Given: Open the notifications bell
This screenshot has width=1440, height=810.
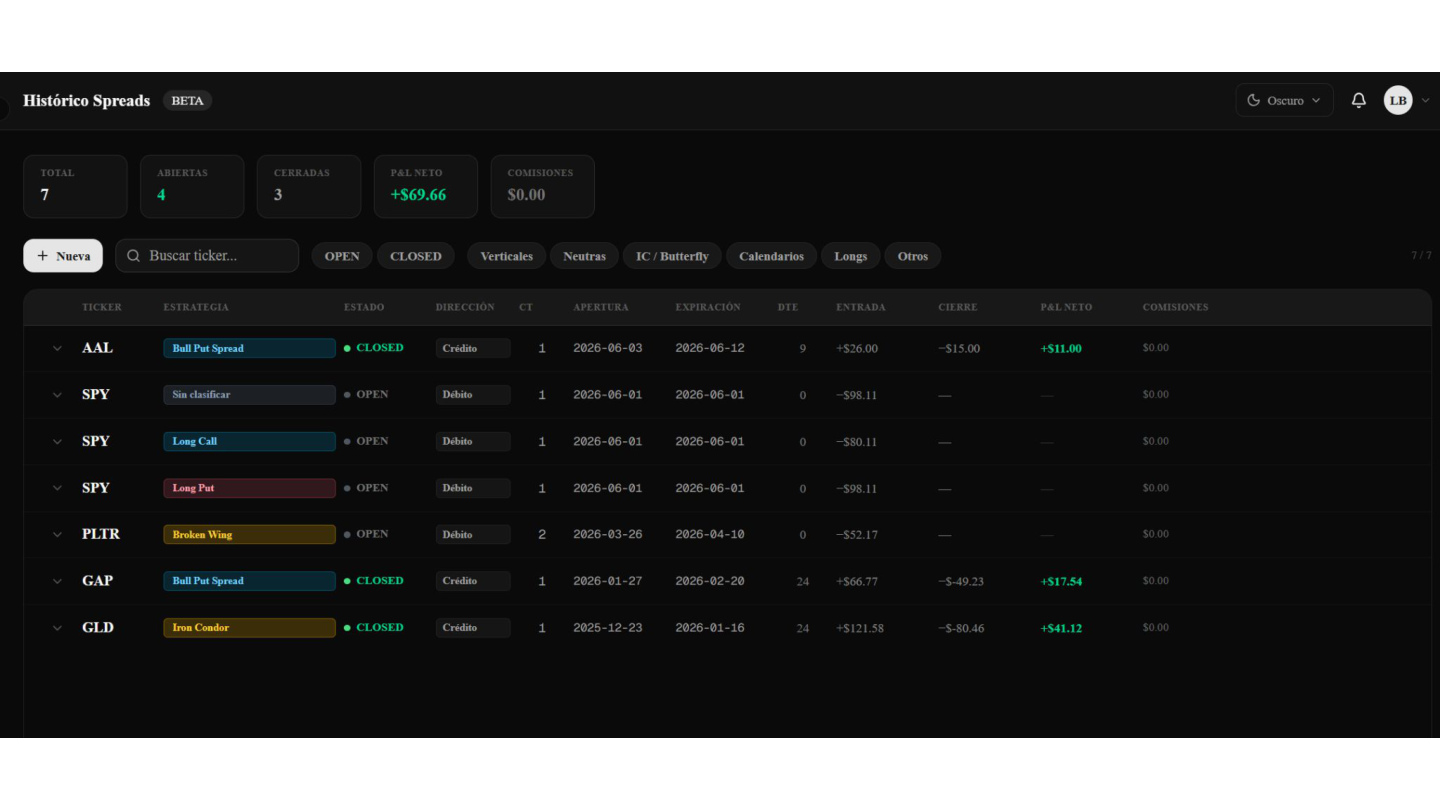Looking at the screenshot, I should [1358, 100].
